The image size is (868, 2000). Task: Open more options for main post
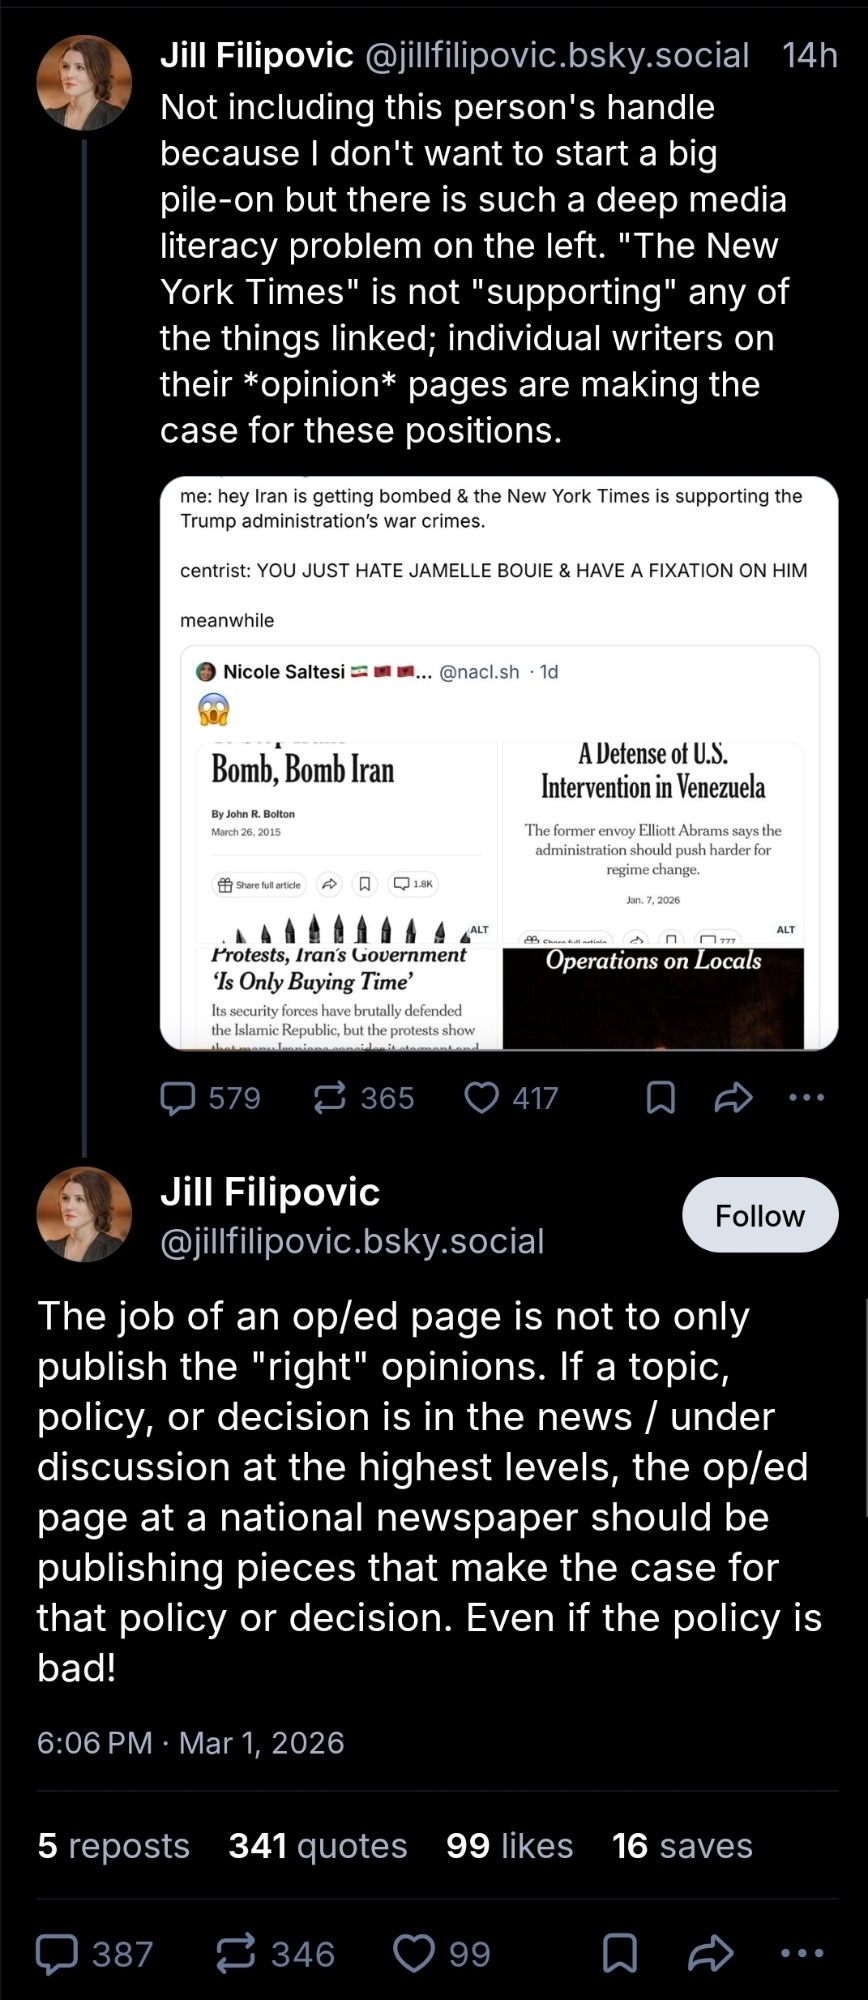802,1953
